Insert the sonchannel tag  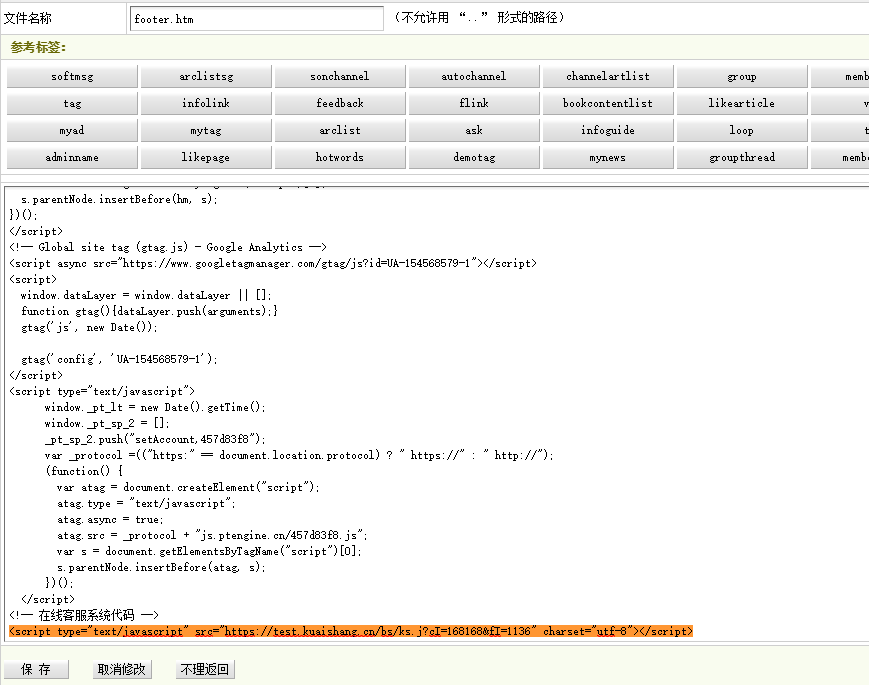click(340, 76)
